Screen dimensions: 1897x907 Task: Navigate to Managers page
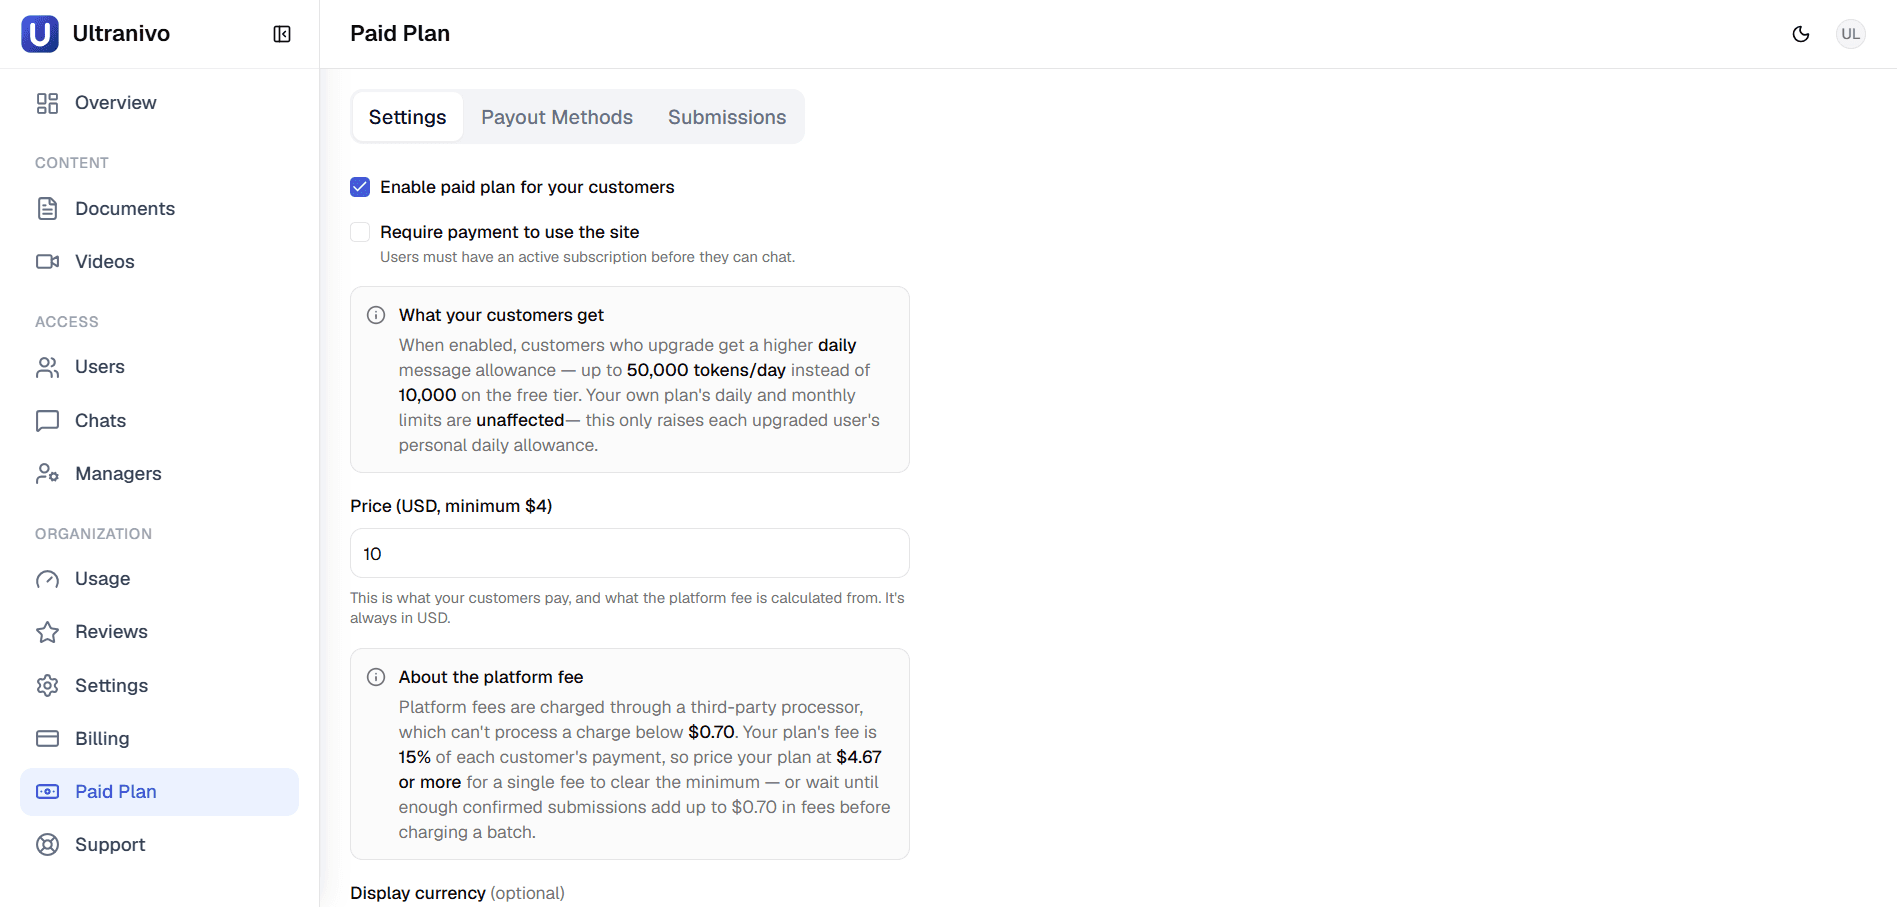159,473
